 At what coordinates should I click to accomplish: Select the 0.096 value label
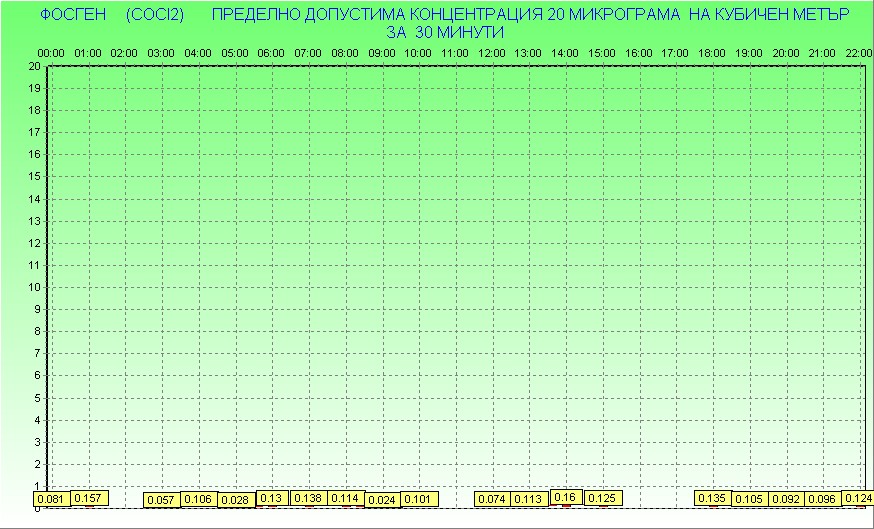(x=823, y=499)
